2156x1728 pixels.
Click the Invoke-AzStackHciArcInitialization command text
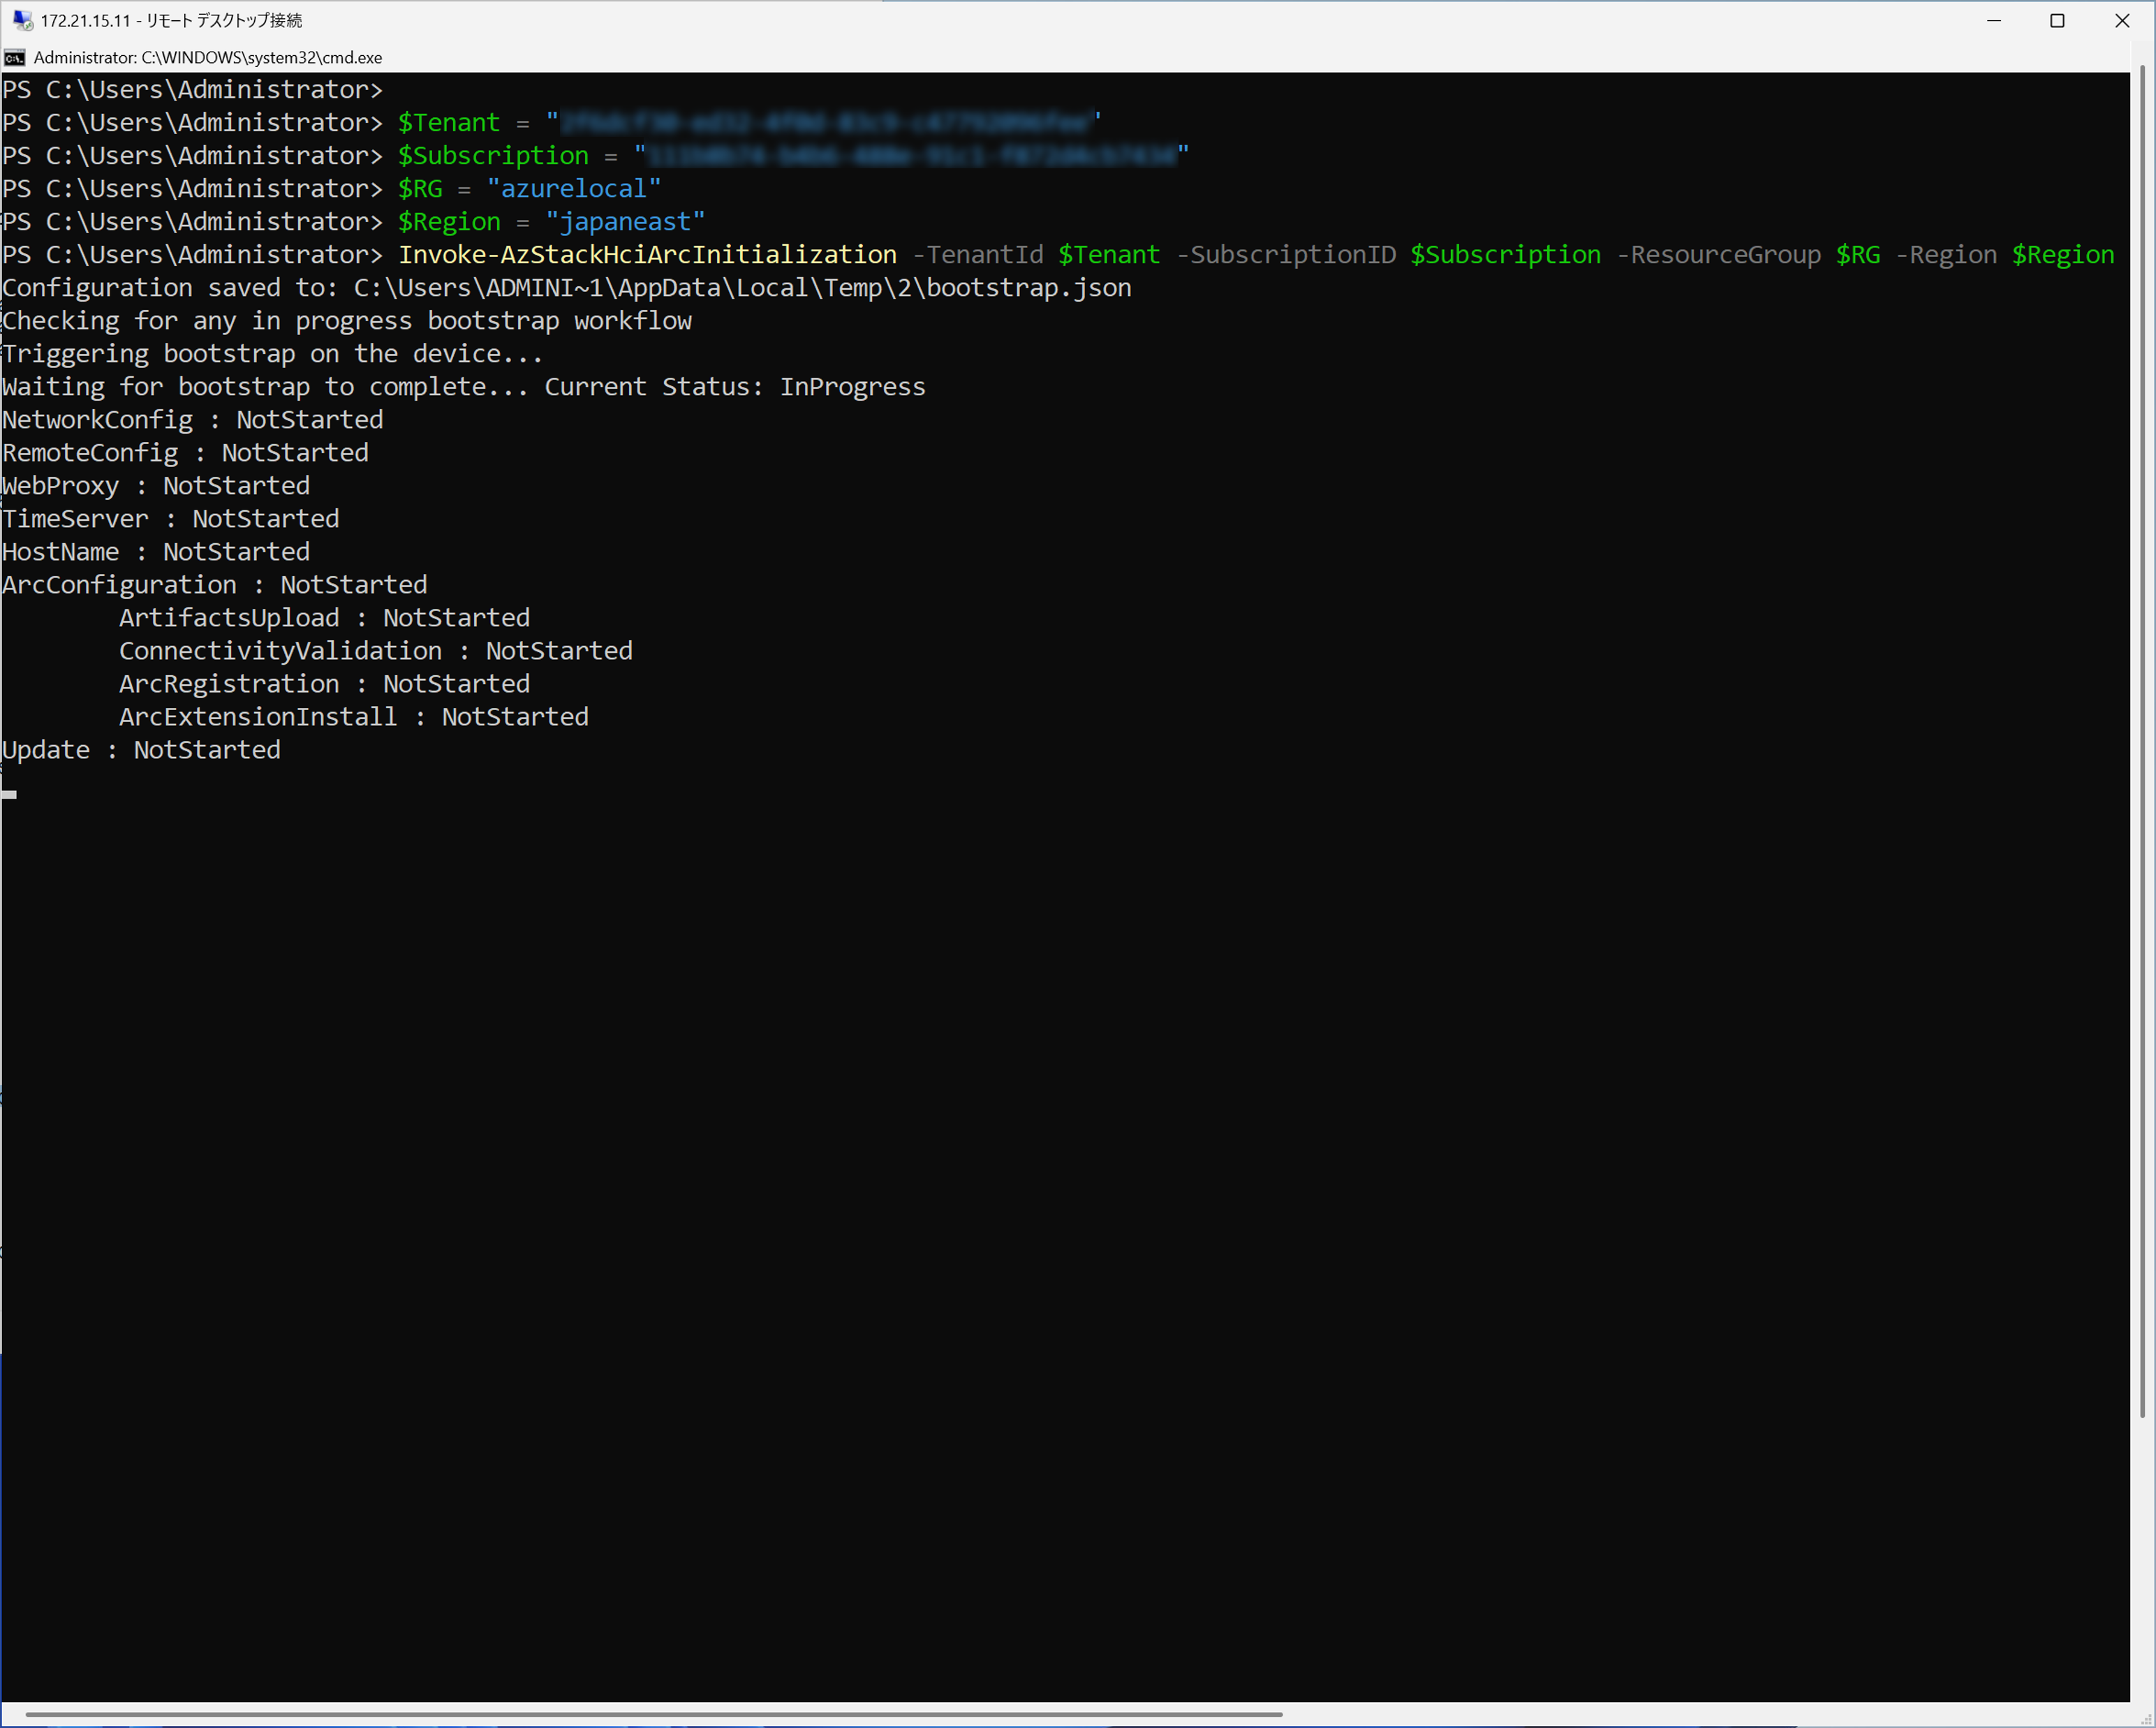tap(647, 255)
